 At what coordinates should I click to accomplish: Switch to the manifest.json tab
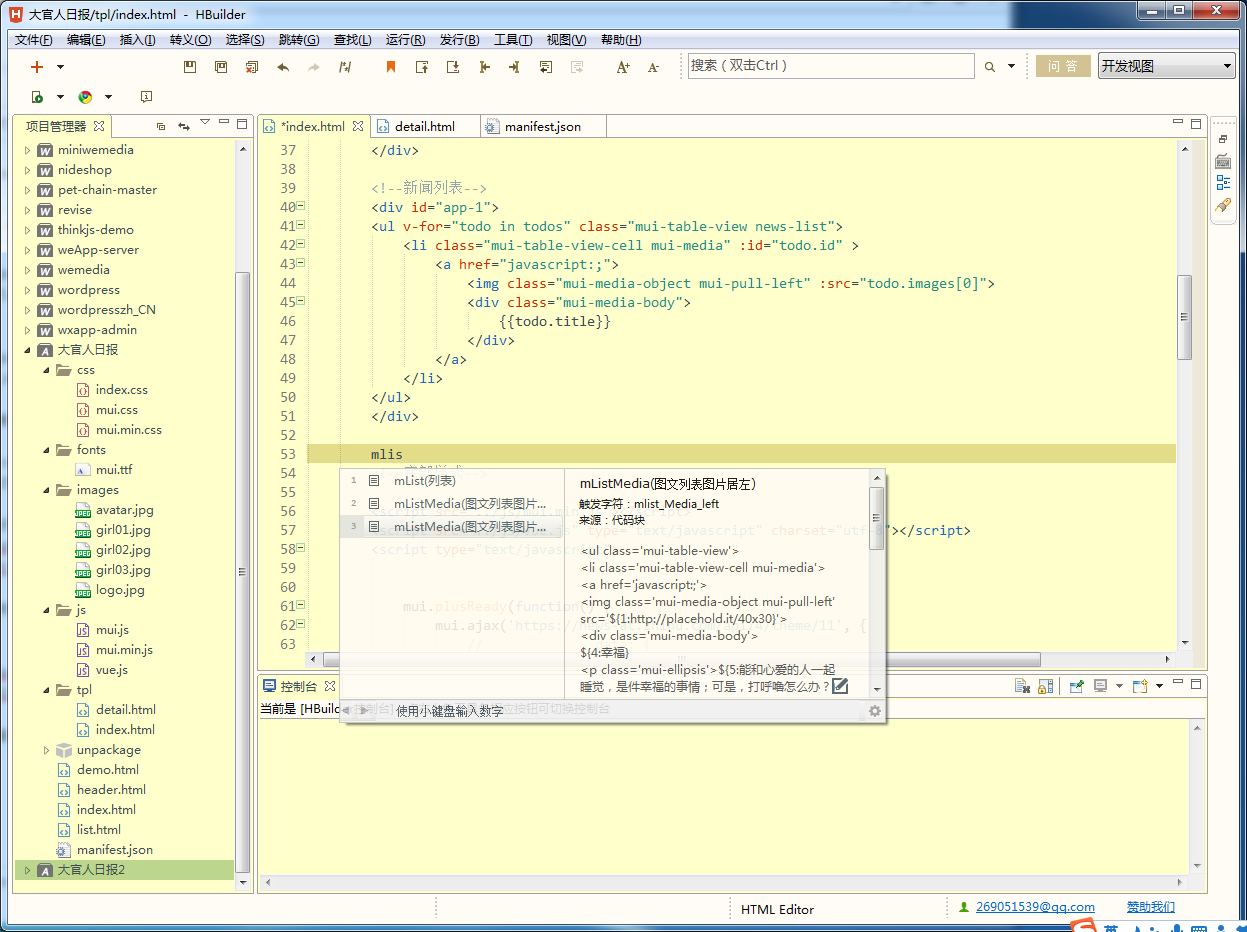[x=542, y=126]
